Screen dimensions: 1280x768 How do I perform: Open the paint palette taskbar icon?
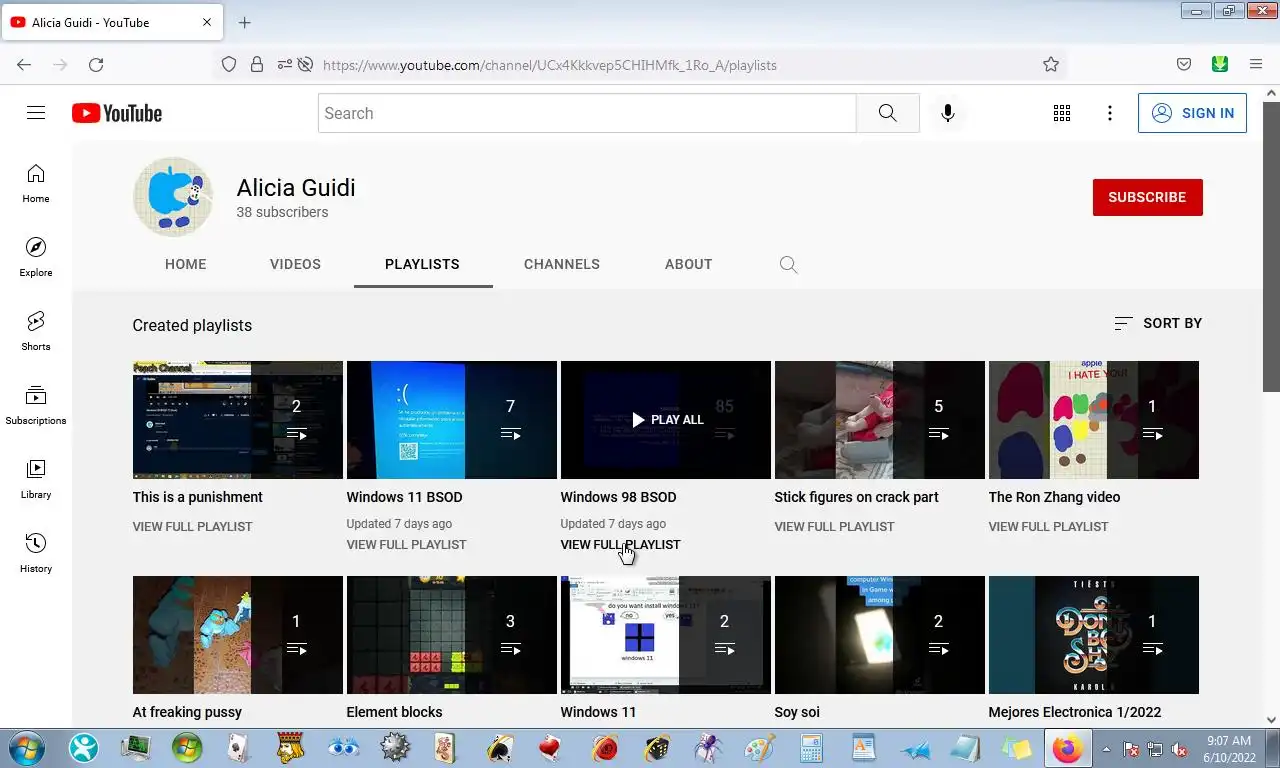tap(759, 747)
